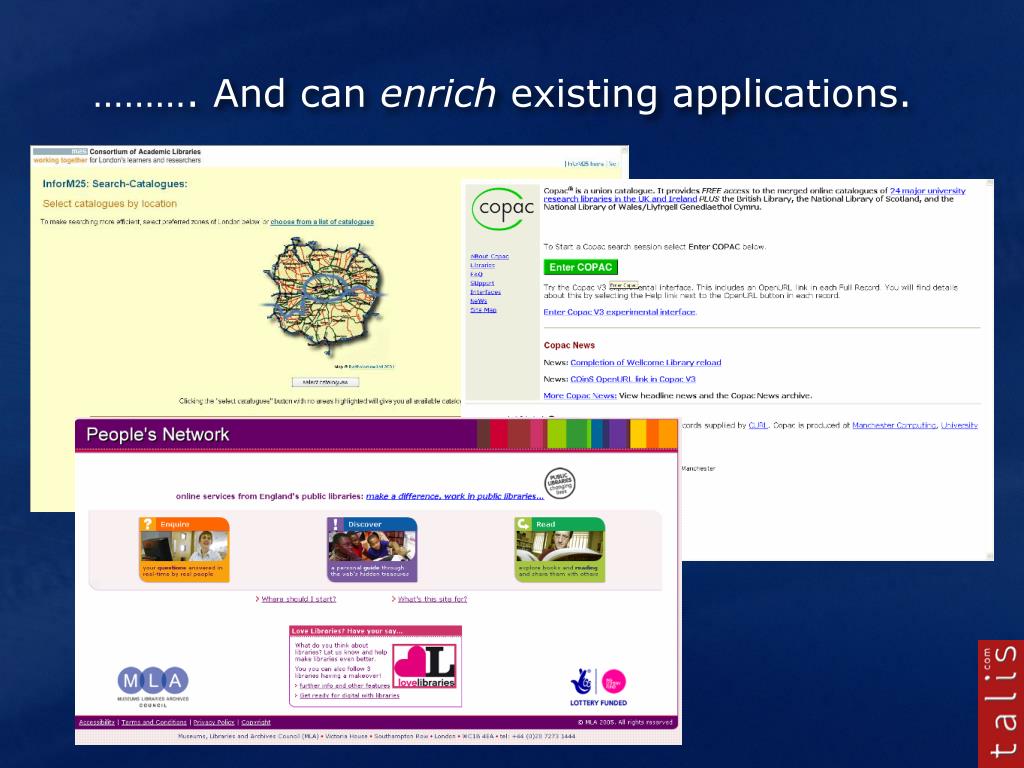Click the Lottery Funded crossed-fingers logo
This screenshot has width=1024, height=768.
(581, 682)
